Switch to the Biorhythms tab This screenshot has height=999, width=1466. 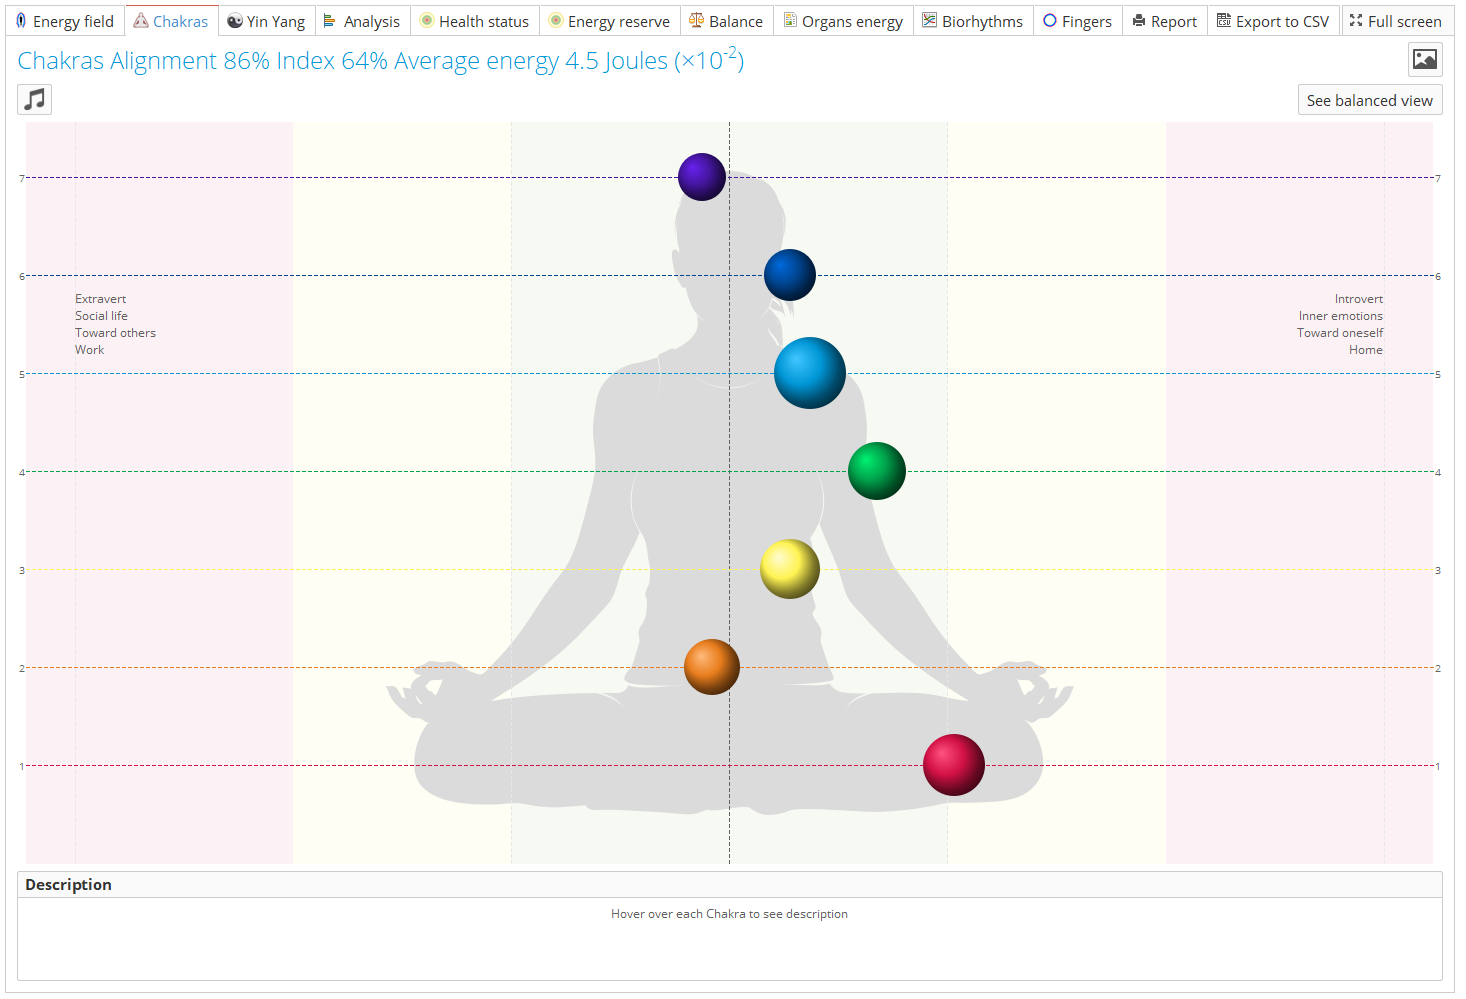pyautogui.click(x=972, y=20)
